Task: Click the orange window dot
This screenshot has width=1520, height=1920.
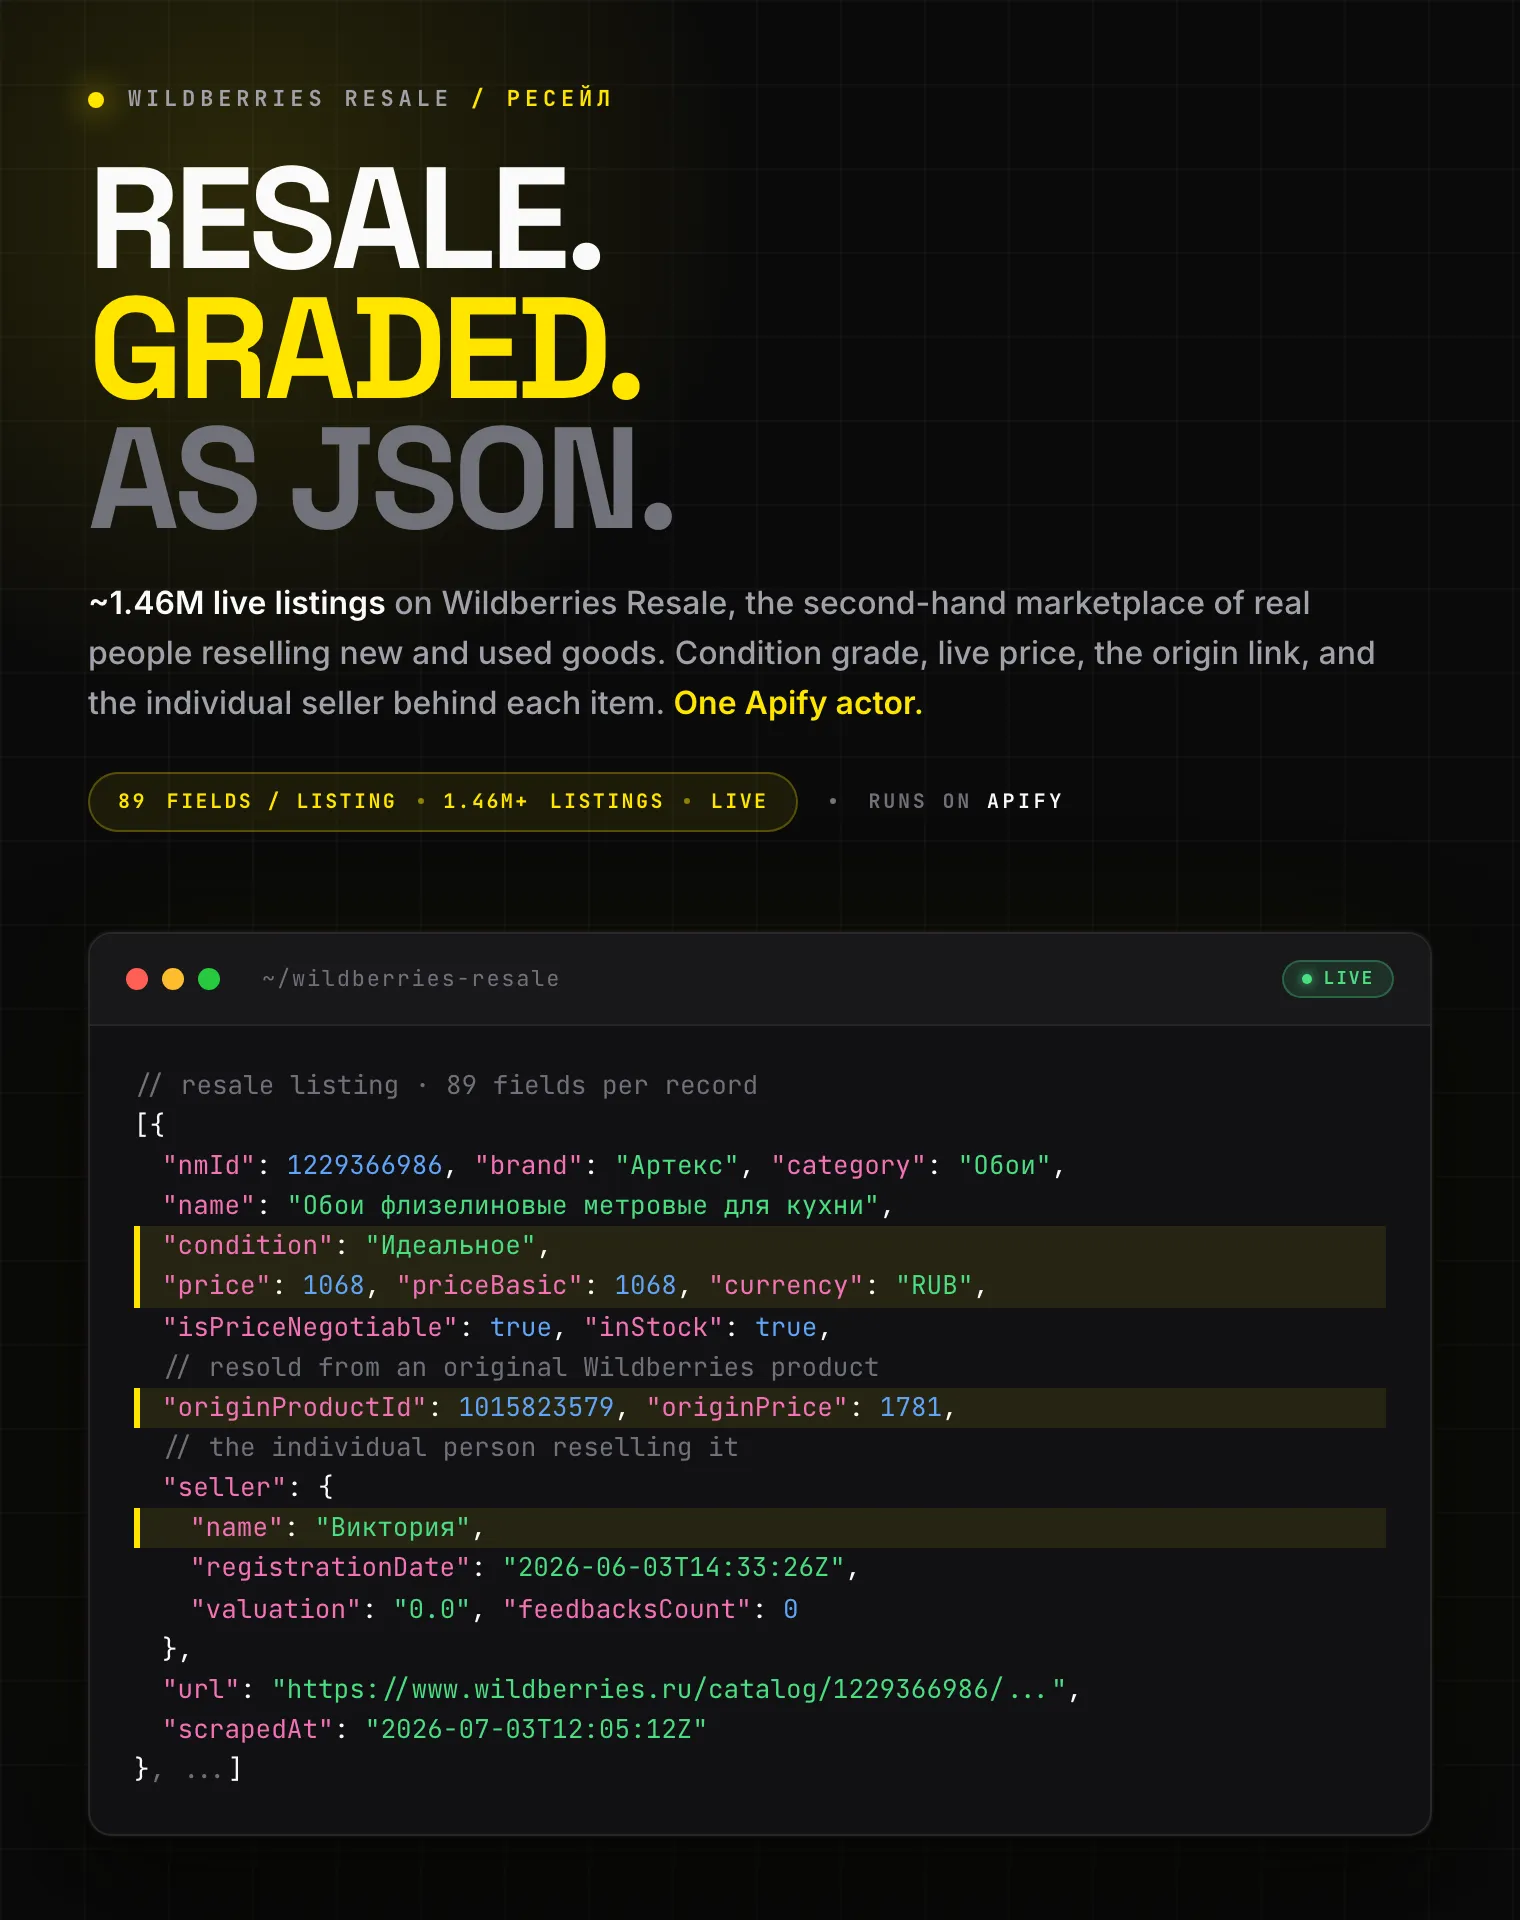Action: (173, 979)
